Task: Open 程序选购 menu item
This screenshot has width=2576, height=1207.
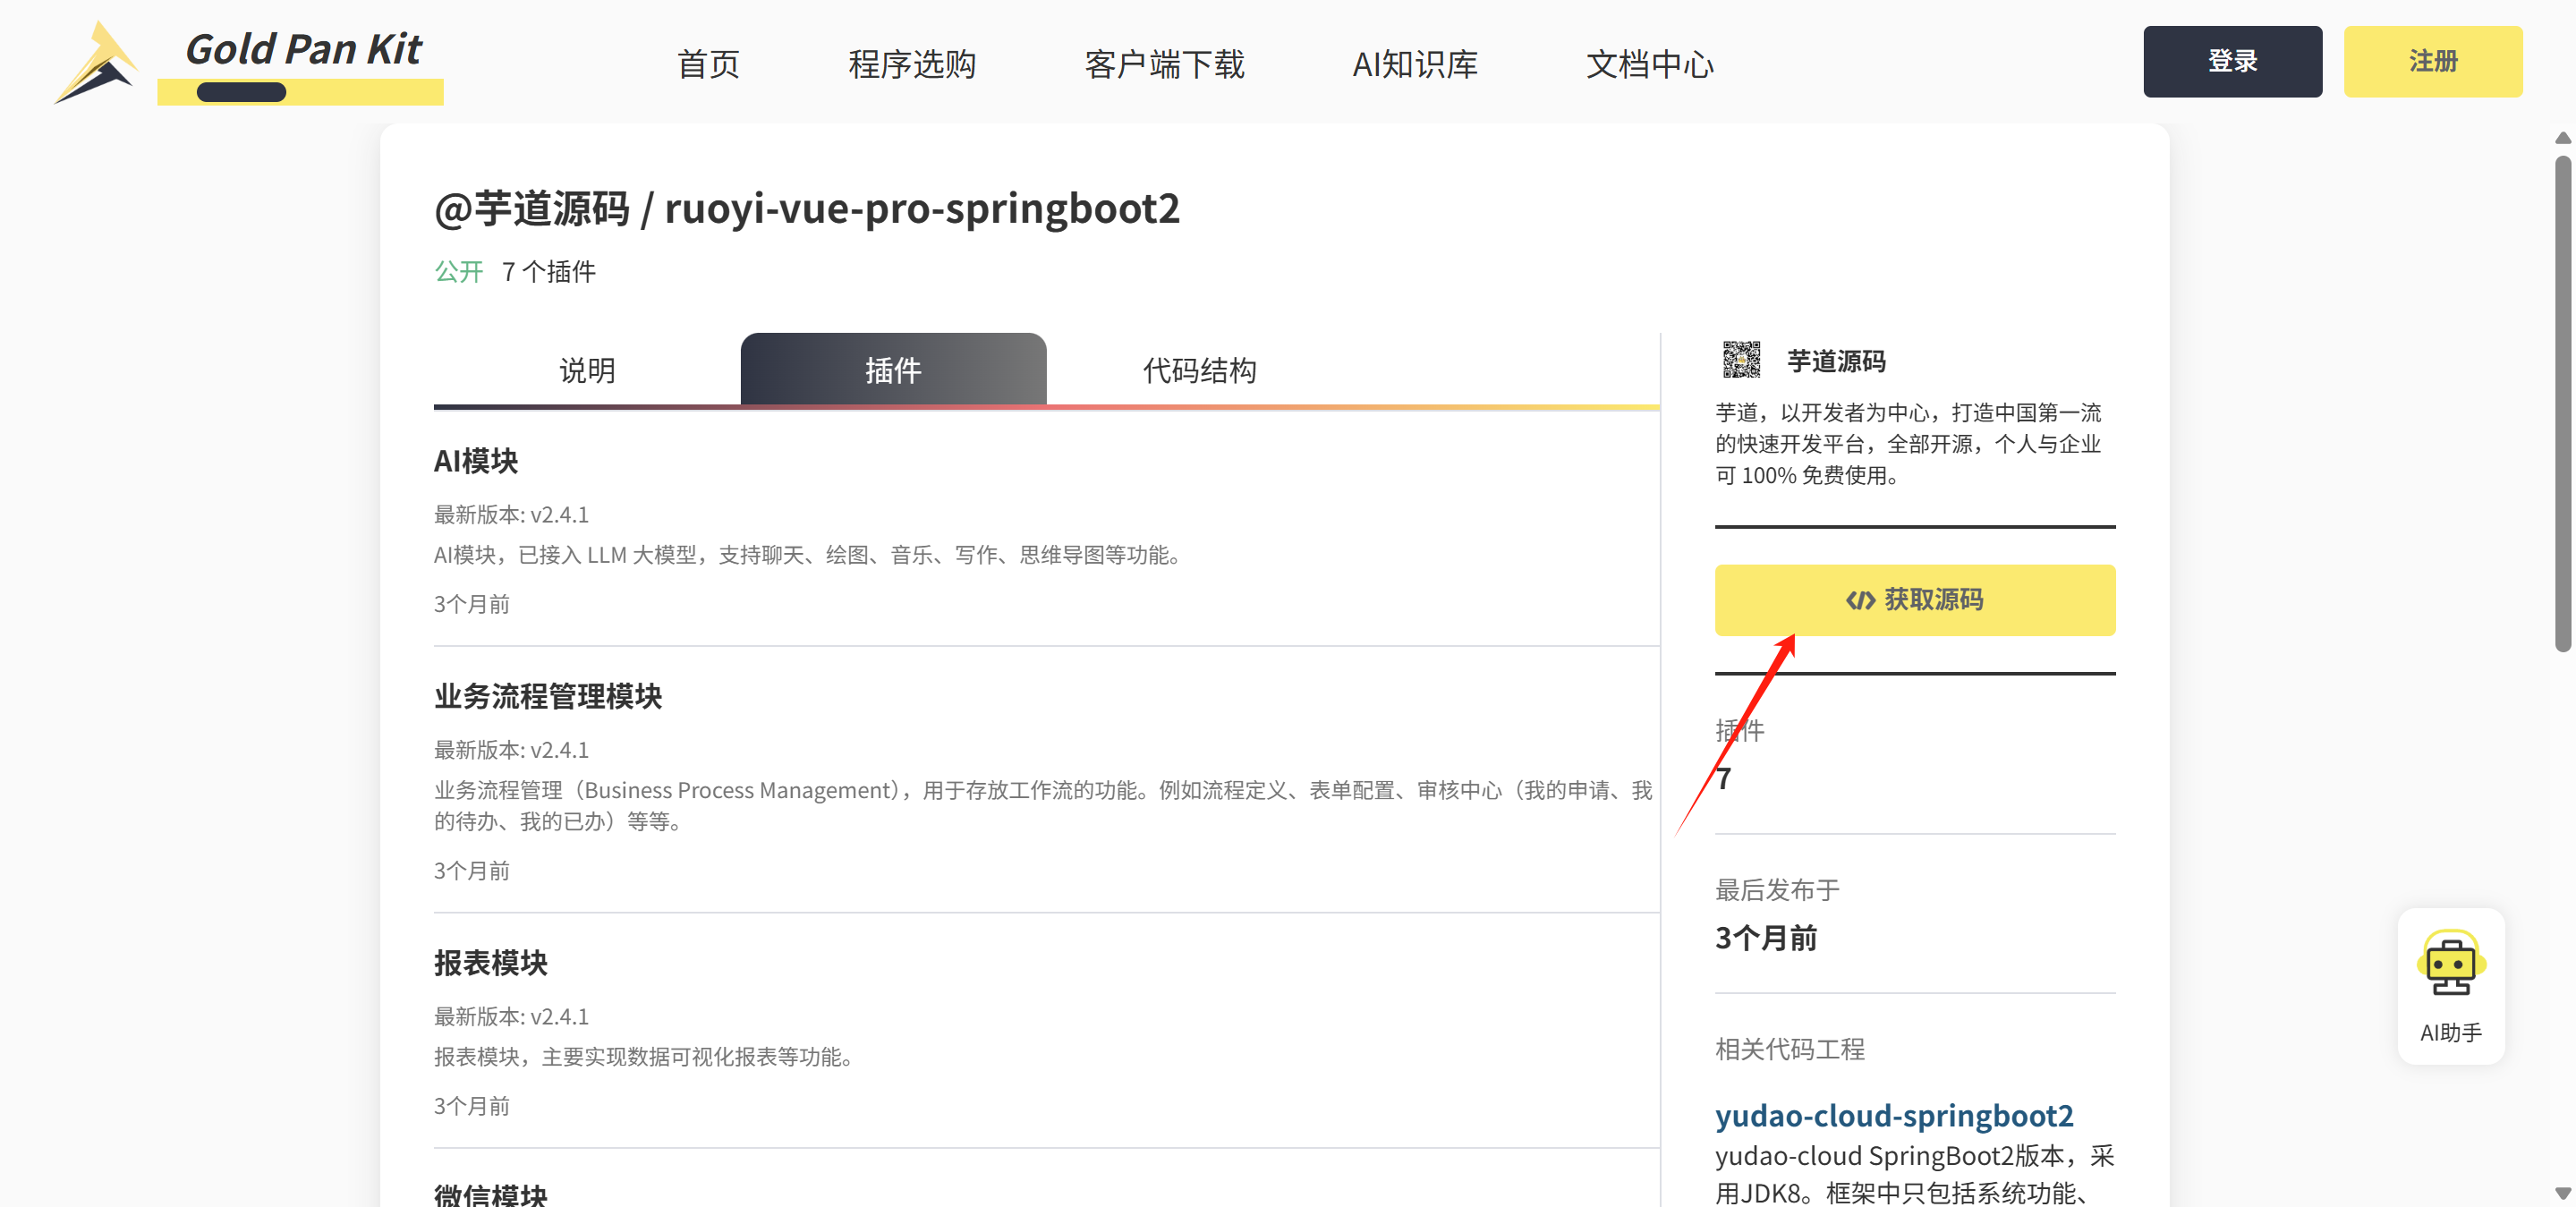Action: click(x=911, y=64)
